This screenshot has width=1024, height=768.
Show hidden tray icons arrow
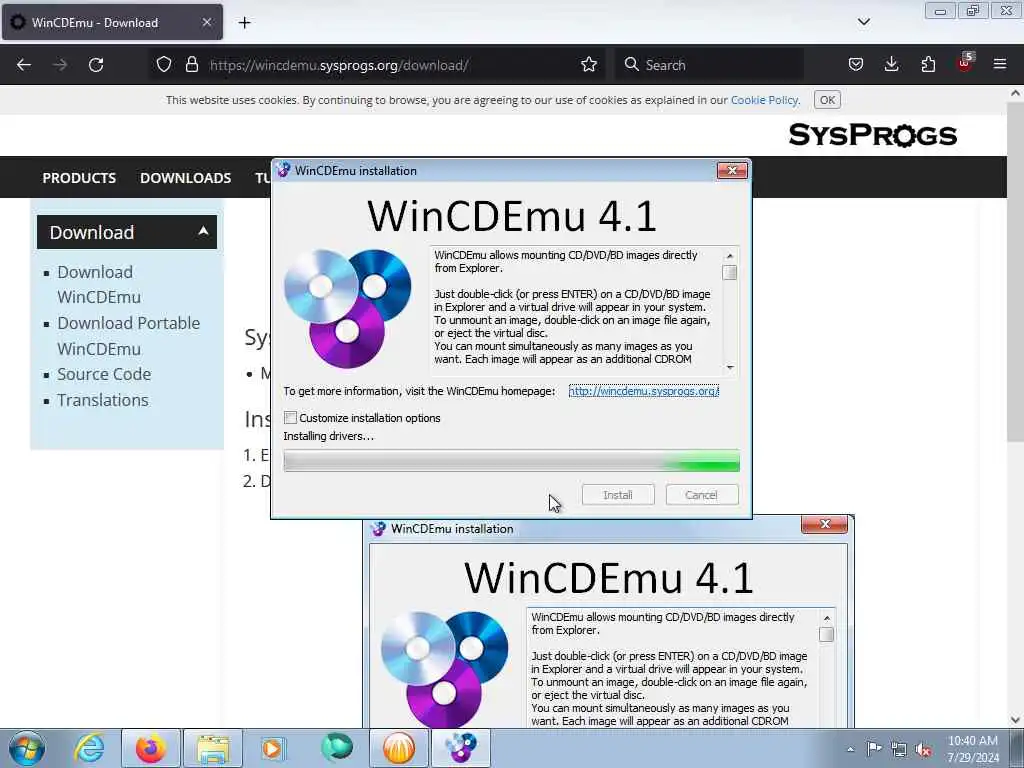[x=850, y=749]
